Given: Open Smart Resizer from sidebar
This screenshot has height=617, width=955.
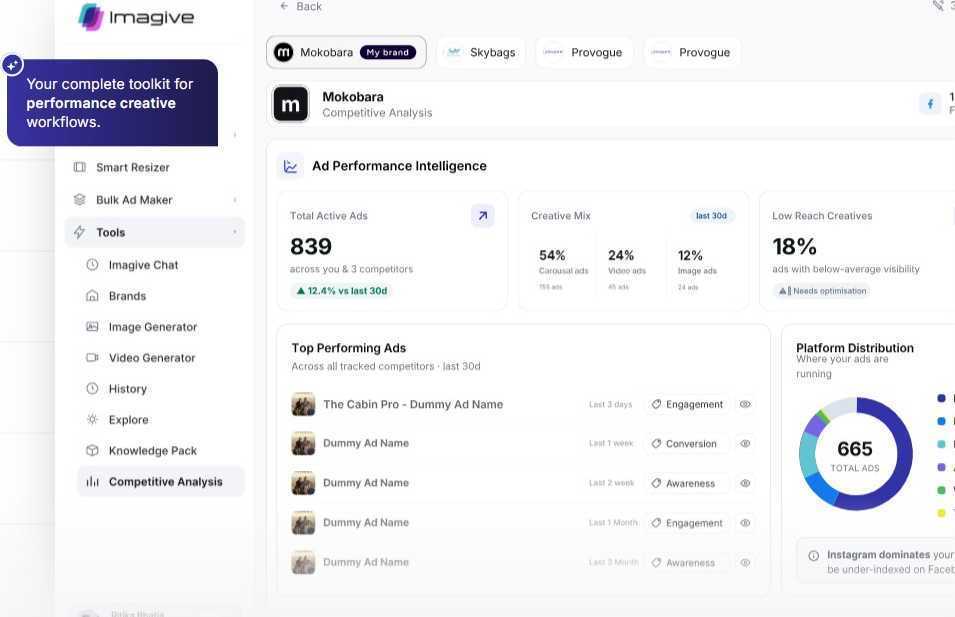Looking at the screenshot, I should pyautogui.click(x=155, y=167).
